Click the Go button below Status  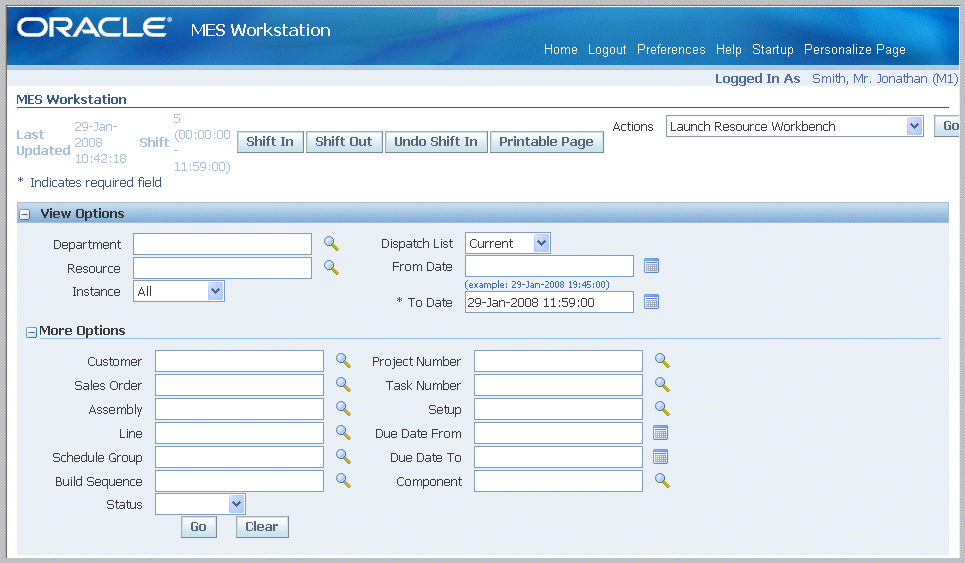[199, 527]
